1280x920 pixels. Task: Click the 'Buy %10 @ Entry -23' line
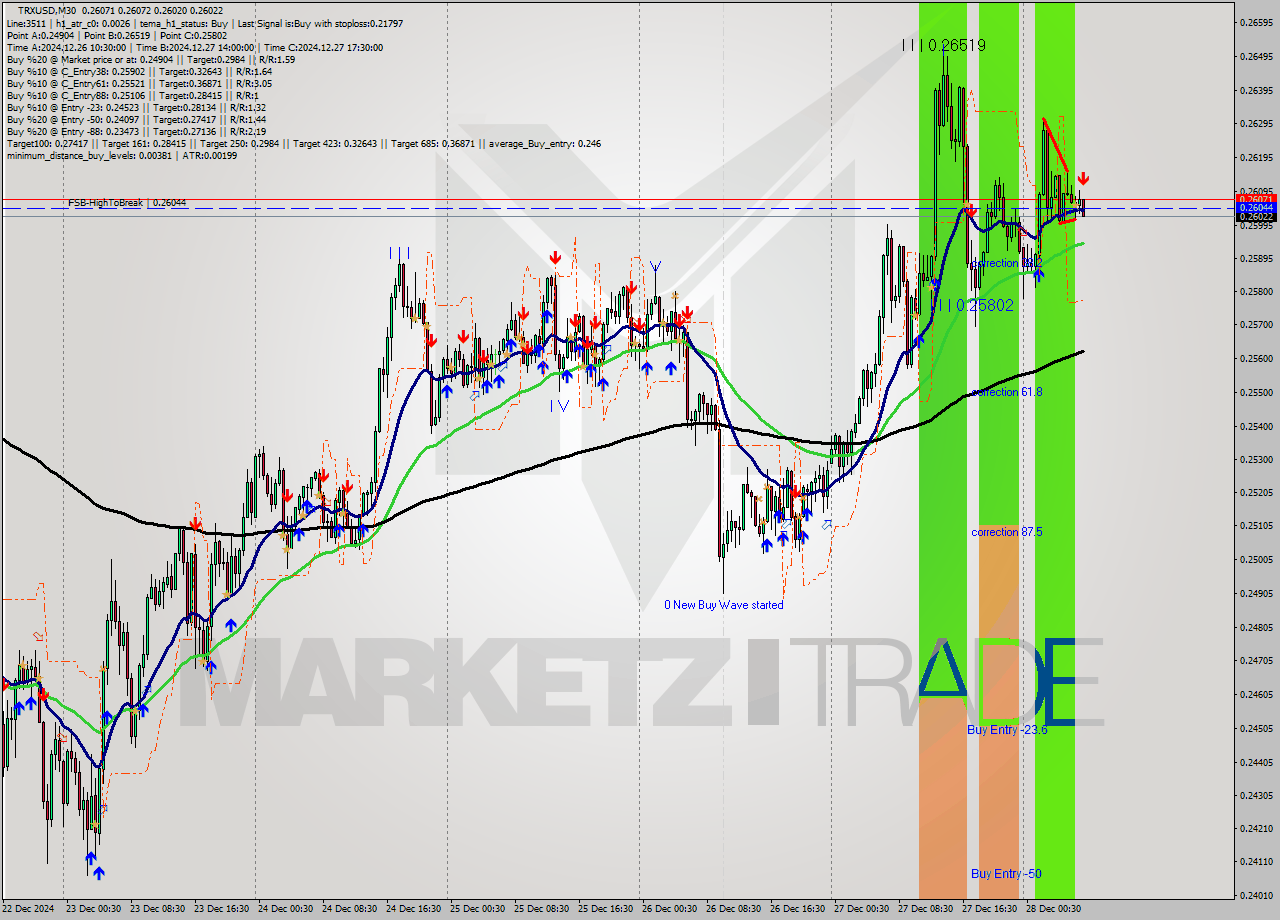pyautogui.click(x=136, y=107)
